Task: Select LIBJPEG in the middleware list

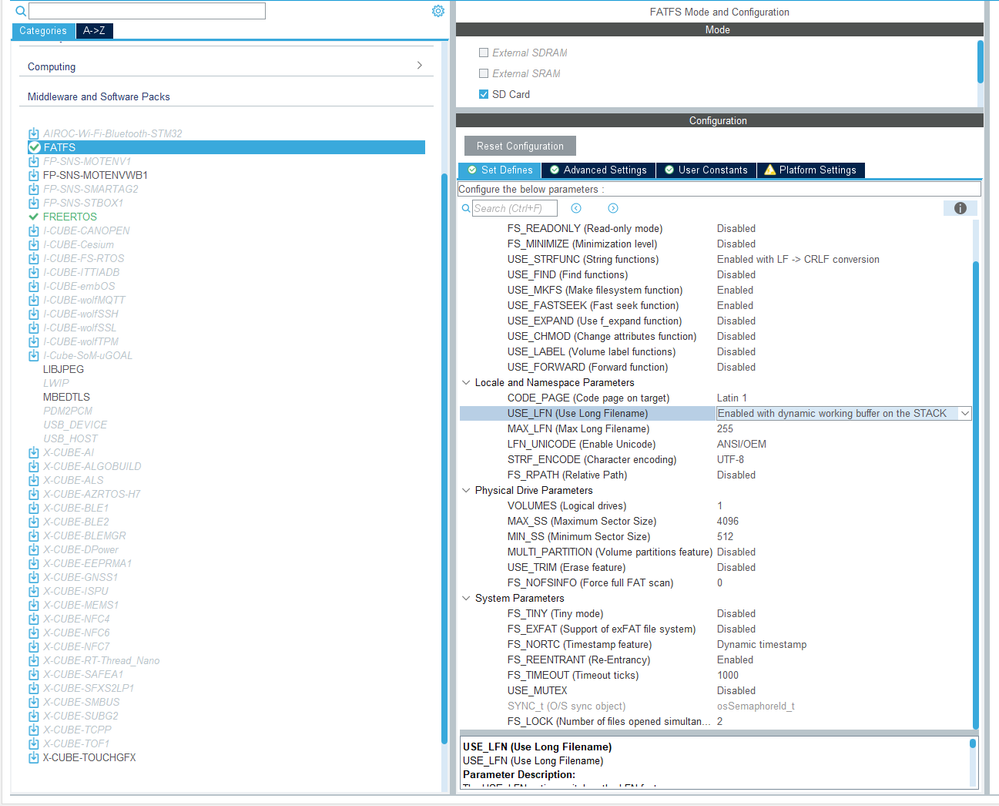Action: pos(63,370)
